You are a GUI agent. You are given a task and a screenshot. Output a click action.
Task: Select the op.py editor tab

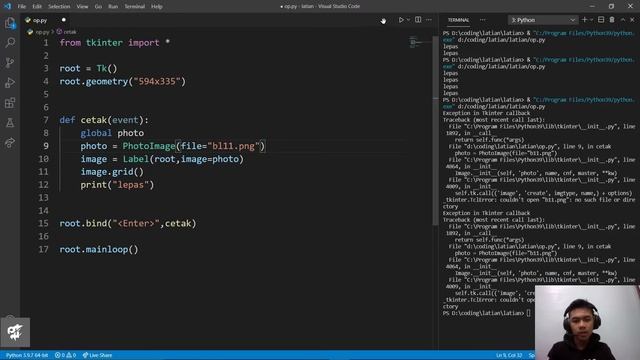pyautogui.click(x=39, y=20)
